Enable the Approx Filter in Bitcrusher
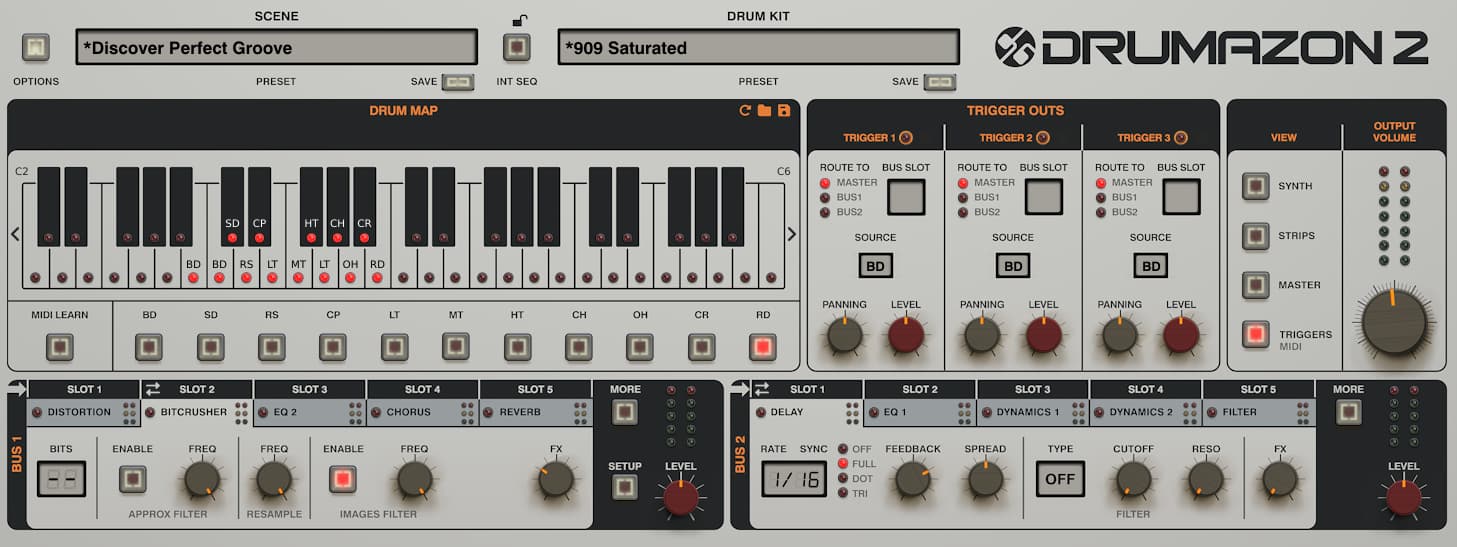This screenshot has width=1457, height=547. (x=132, y=480)
